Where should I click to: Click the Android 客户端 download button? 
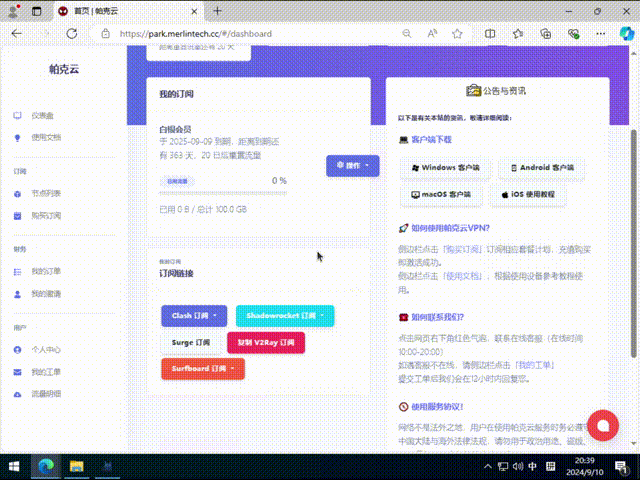click(542, 168)
